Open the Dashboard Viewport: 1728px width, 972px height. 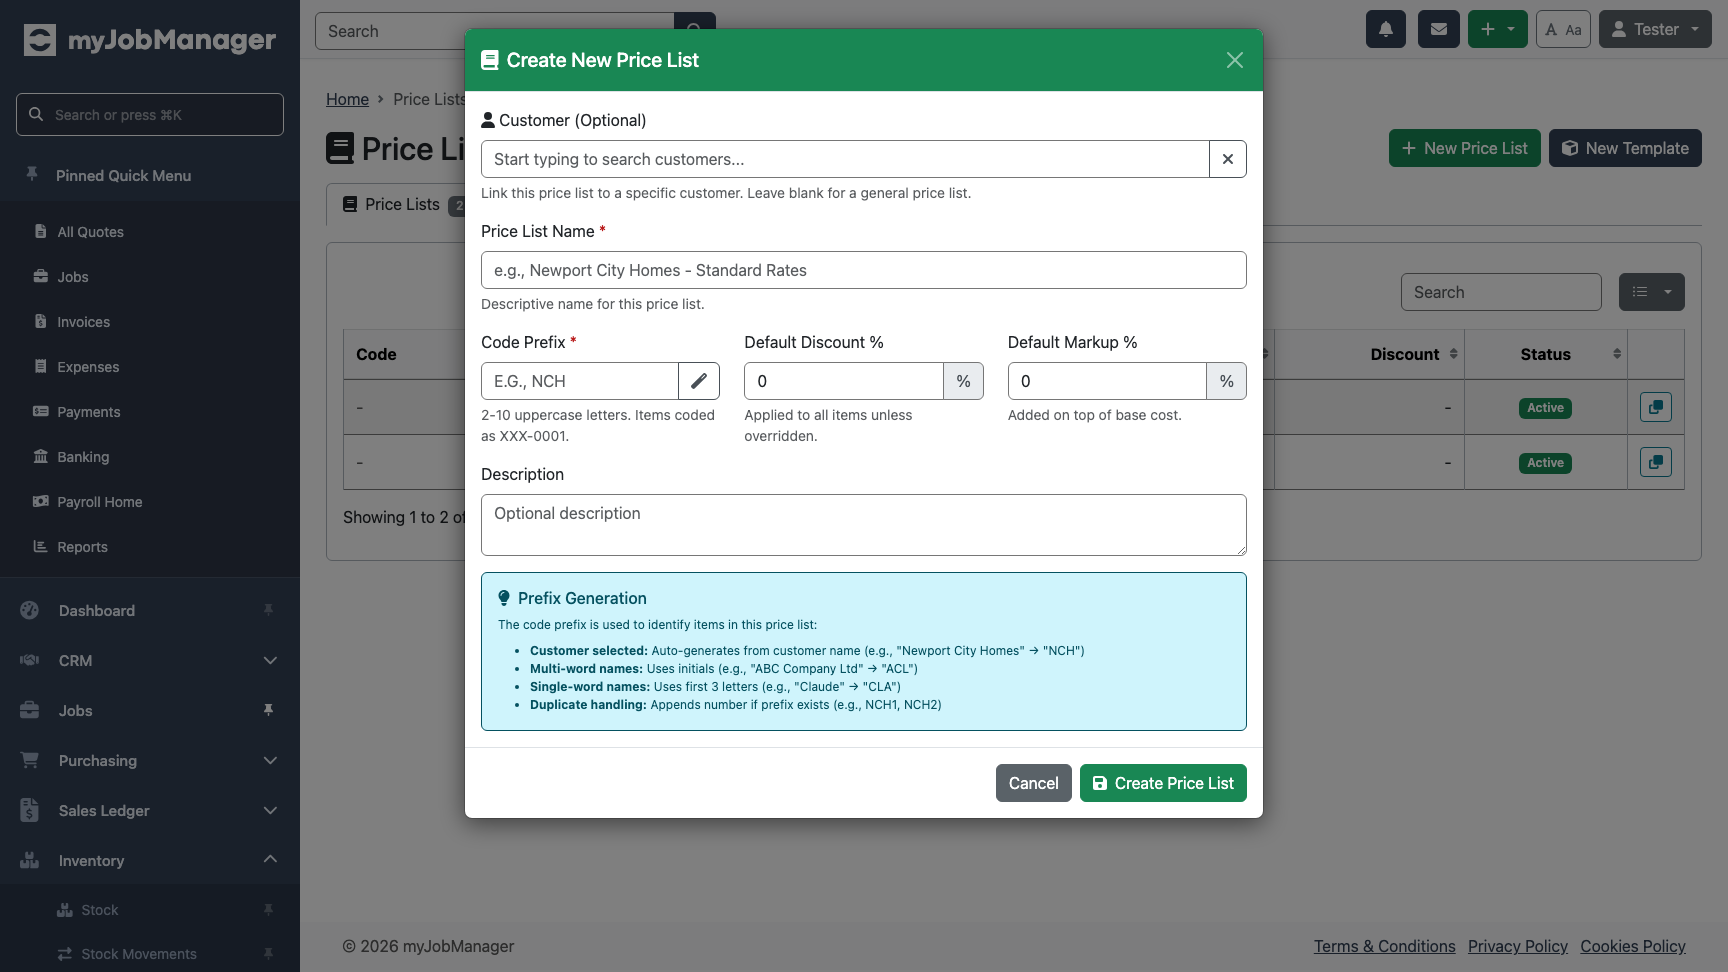(x=96, y=610)
